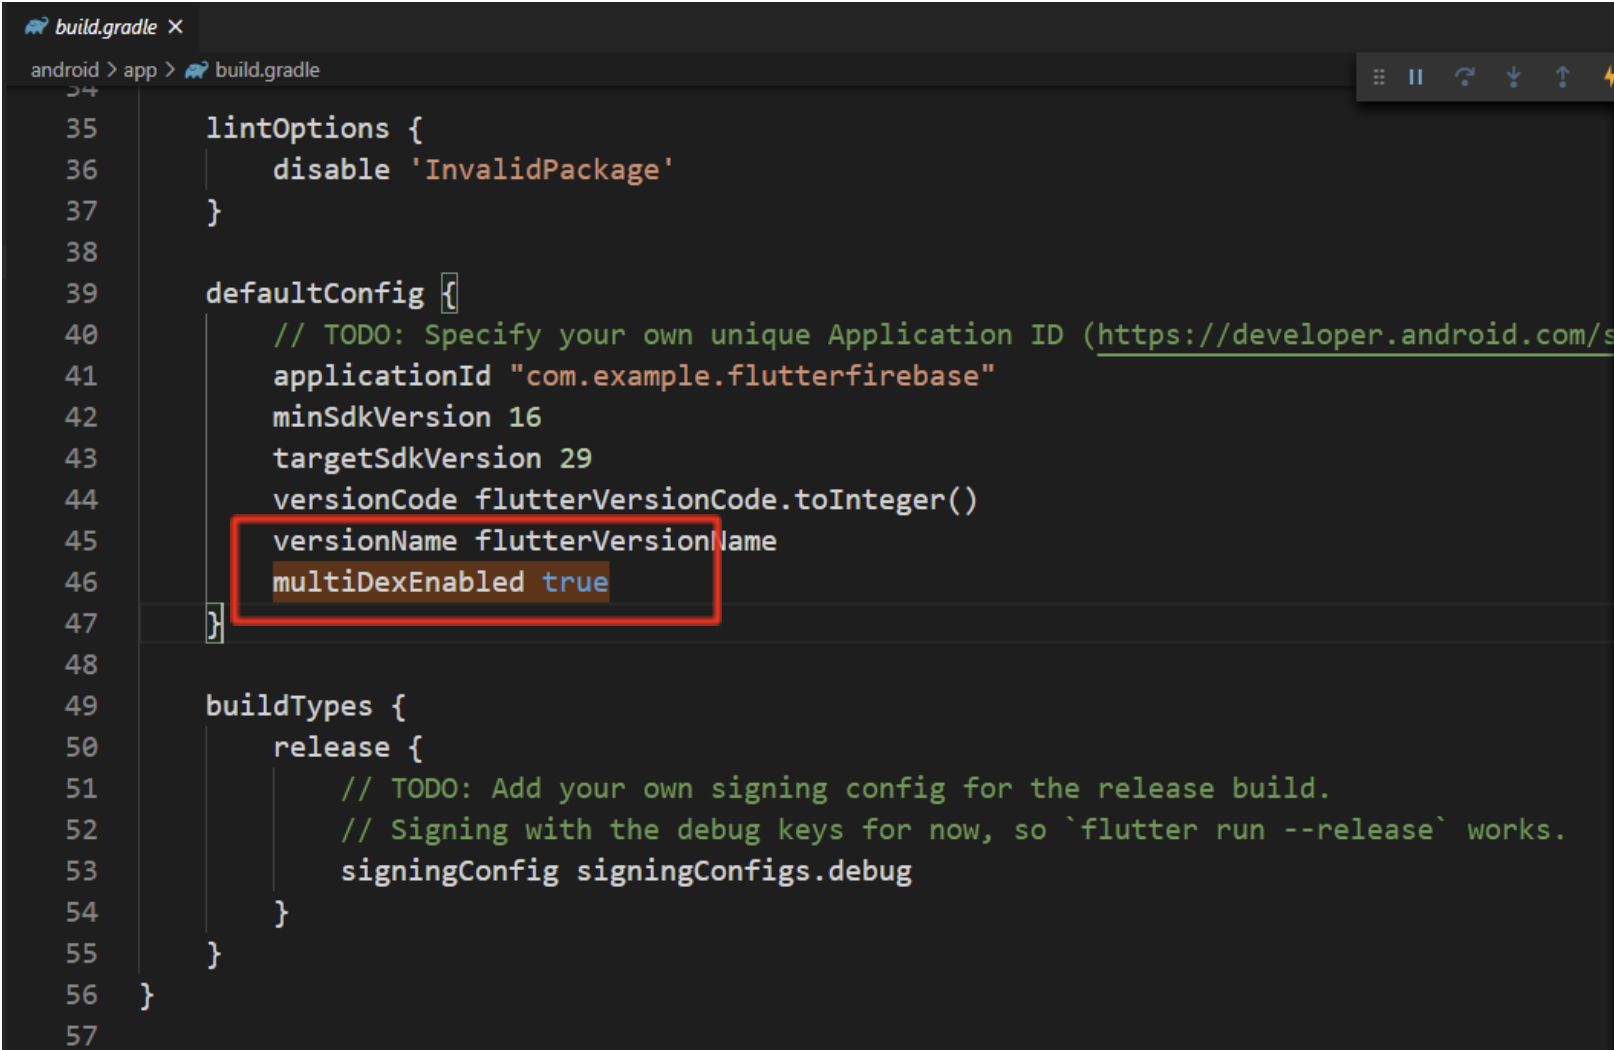Click the closing brace on line 47

tap(213, 622)
